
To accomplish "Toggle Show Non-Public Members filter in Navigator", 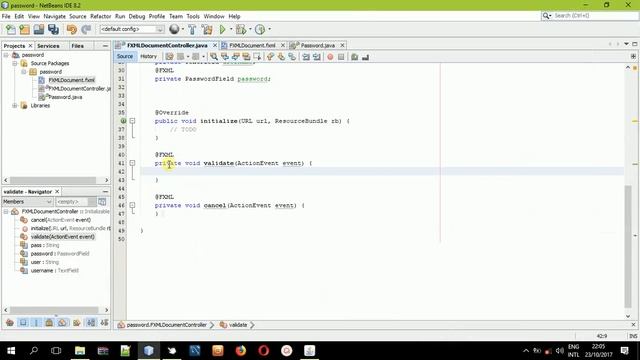I will pyautogui.click(x=49, y=322).
